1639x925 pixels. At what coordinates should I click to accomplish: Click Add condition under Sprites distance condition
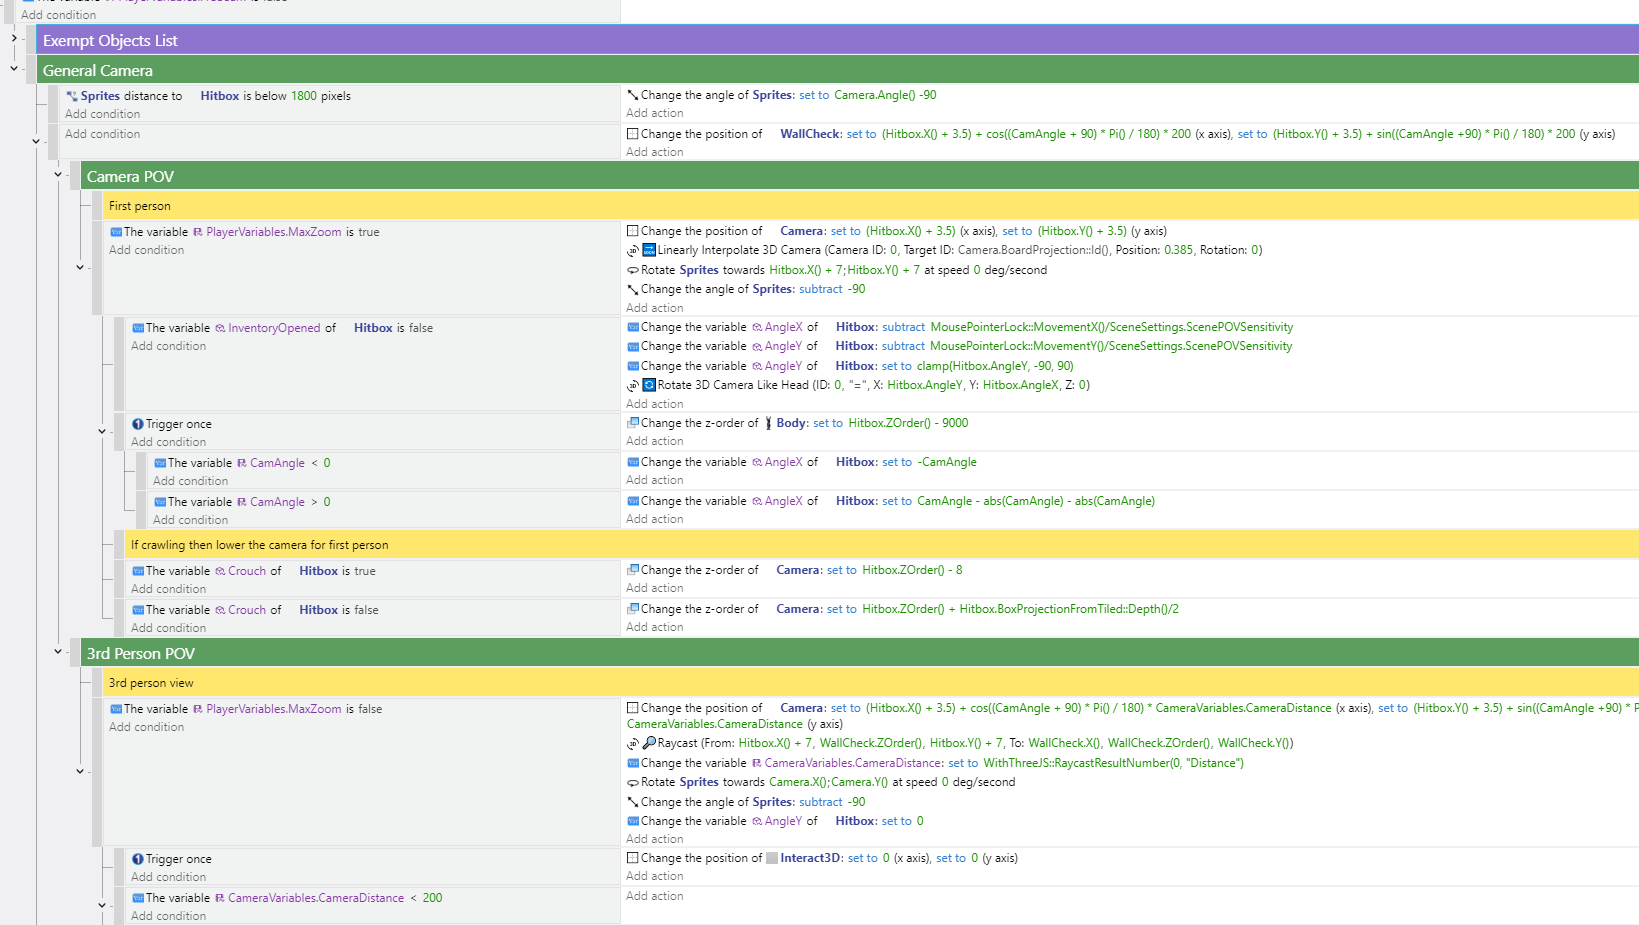(102, 114)
